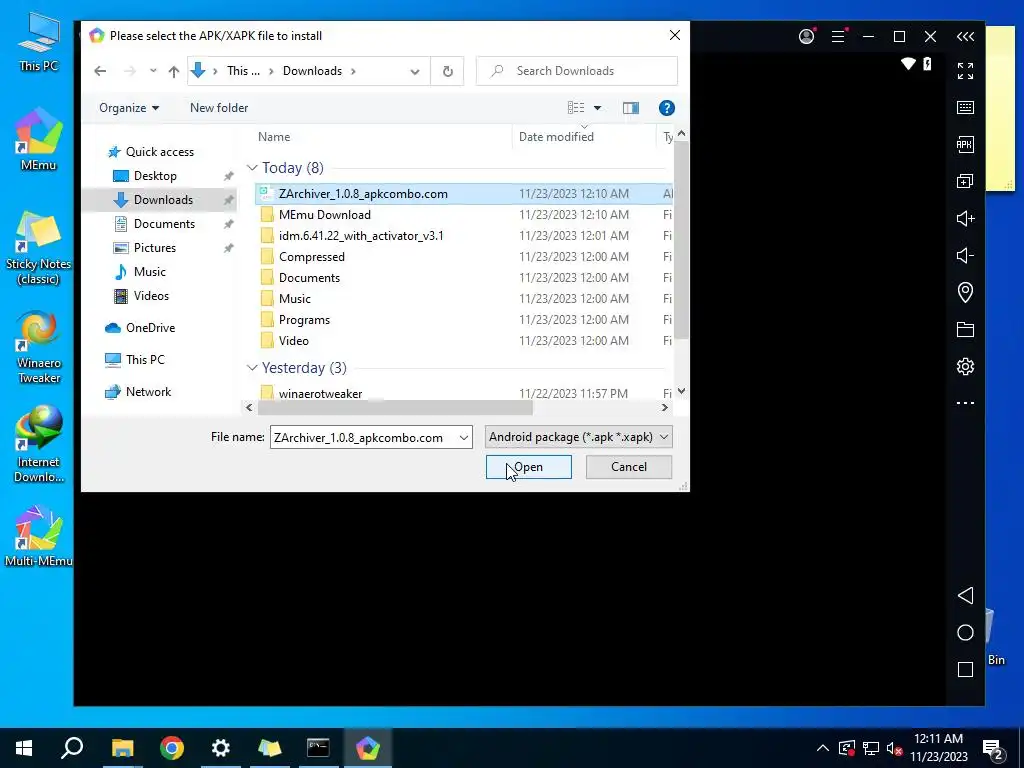Show more MEmu sidebar tools

click(965, 403)
